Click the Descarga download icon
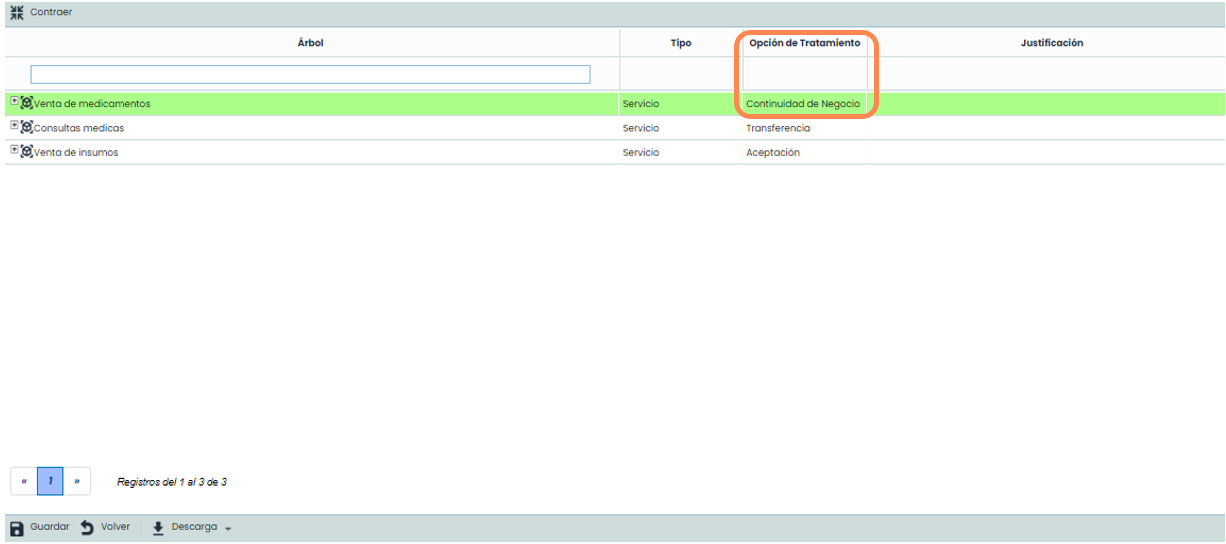1226x544 pixels. 158,528
